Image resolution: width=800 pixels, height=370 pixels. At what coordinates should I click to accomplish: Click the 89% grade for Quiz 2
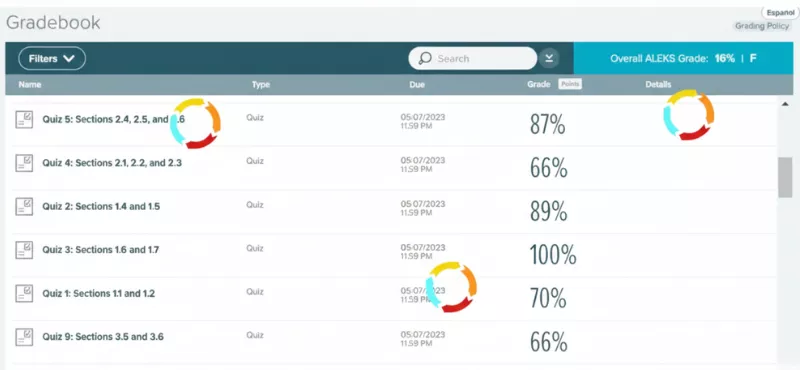point(548,211)
